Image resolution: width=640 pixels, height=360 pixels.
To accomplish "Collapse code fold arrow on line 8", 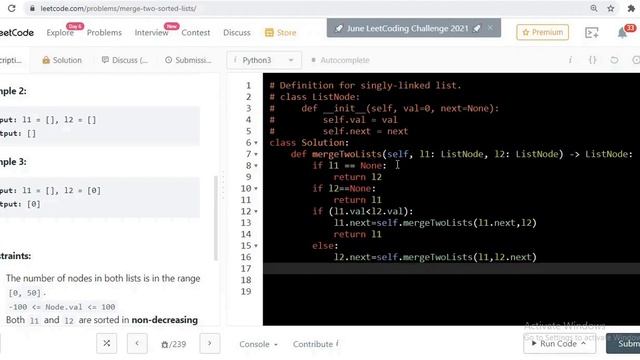I will point(256,166).
